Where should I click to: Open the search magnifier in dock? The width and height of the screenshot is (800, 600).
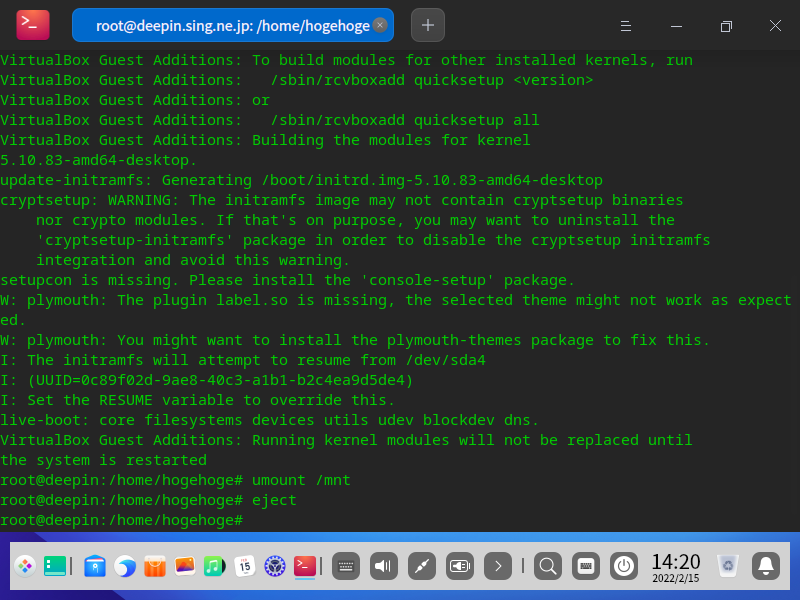tap(548, 566)
